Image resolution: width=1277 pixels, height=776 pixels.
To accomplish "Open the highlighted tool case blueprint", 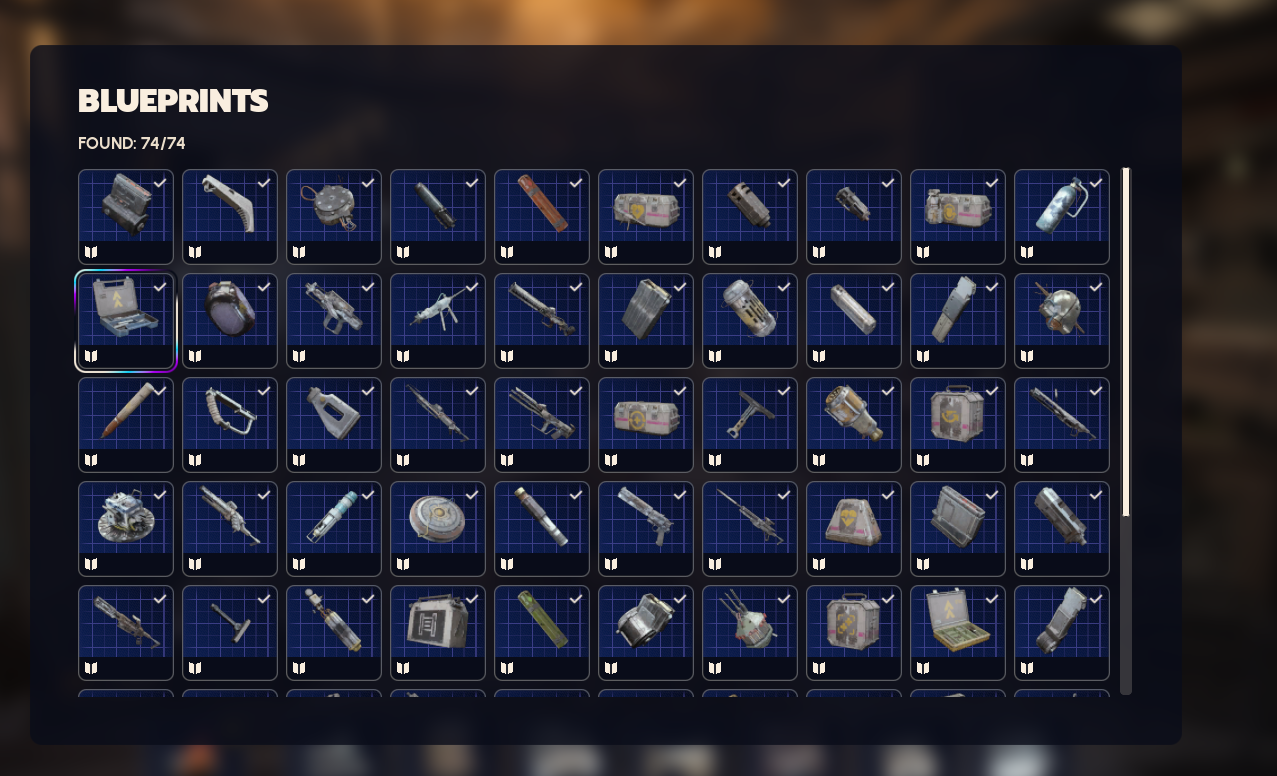I will pyautogui.click(x=126, y=321).
